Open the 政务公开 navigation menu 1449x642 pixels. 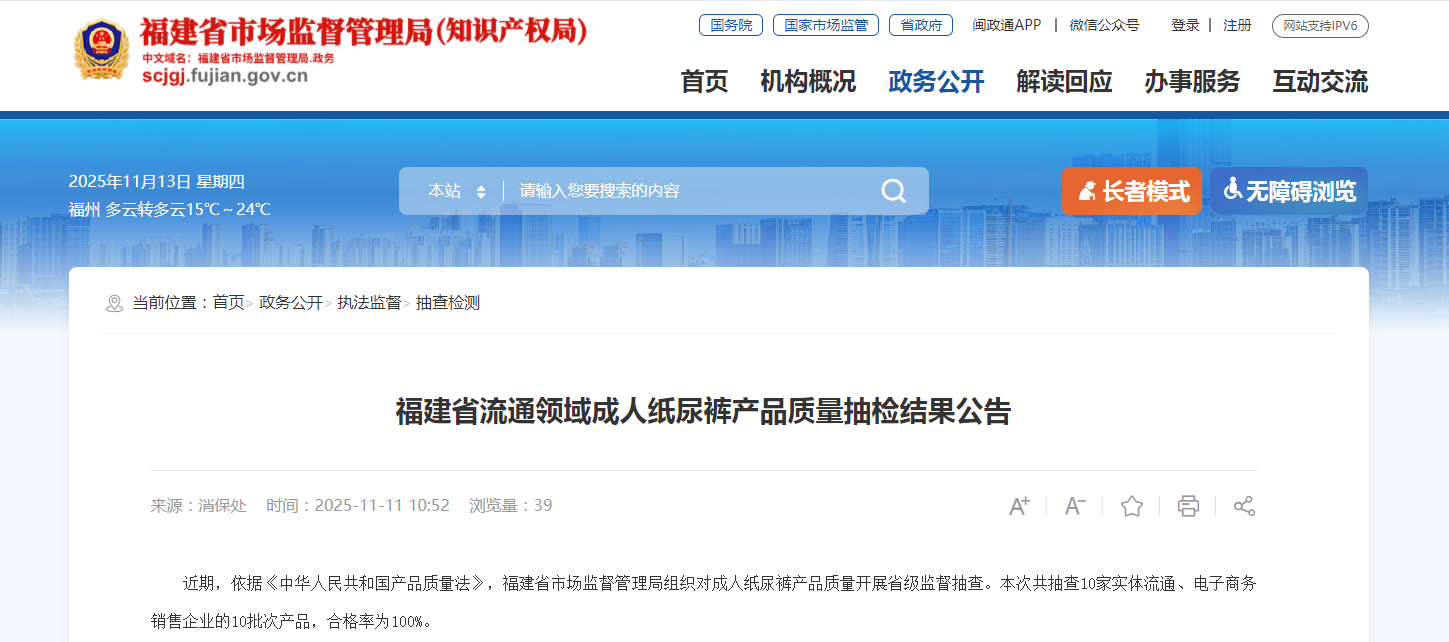click(x=936, y=82)
